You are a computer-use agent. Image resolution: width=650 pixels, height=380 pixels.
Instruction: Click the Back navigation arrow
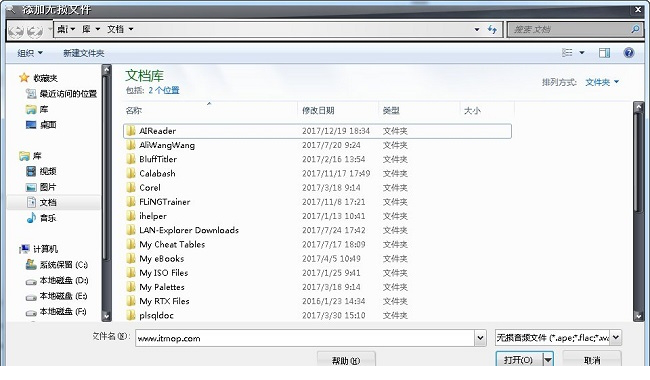16,30
